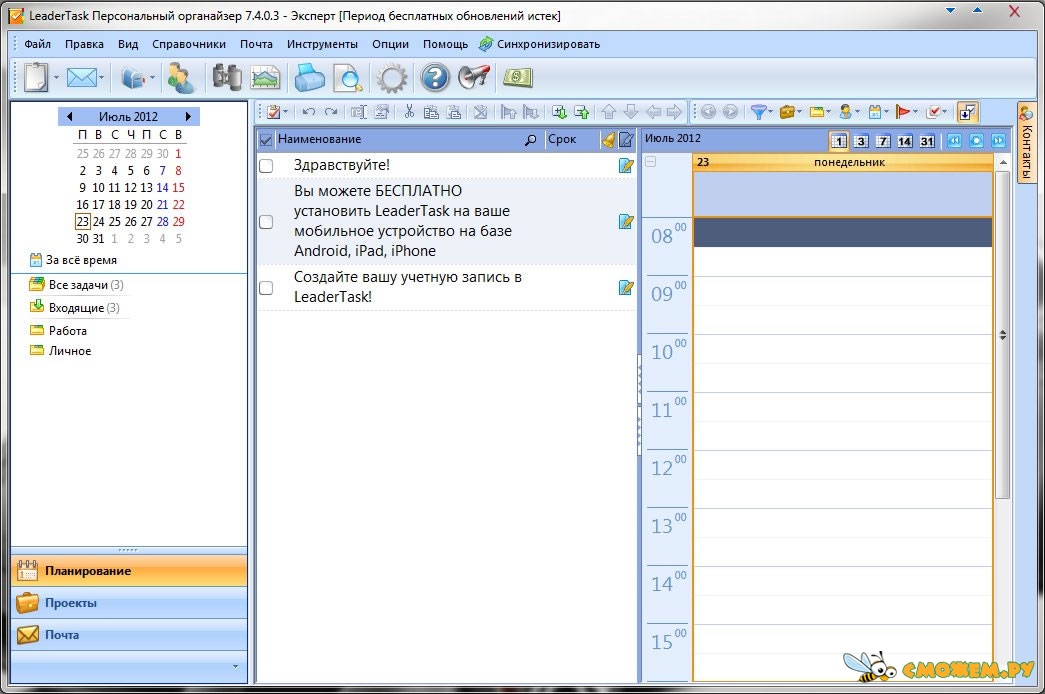1045x694 pixels.
Task: Open the Инструменты menu
Action: pos(322,44)
